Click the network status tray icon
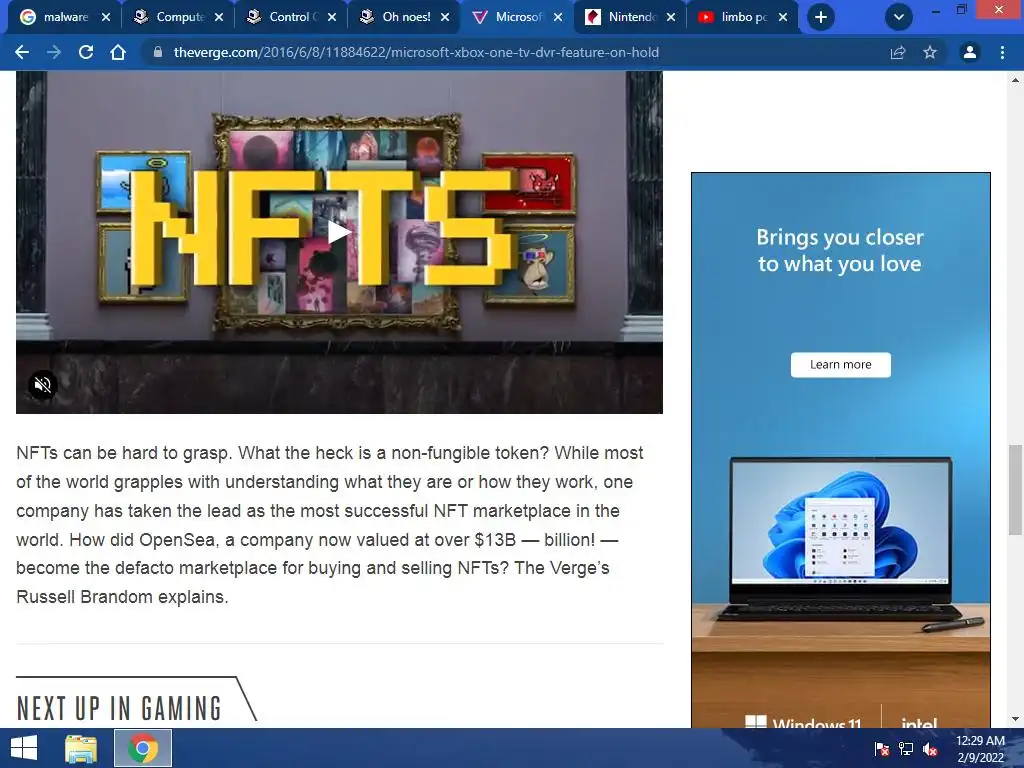 pyautogui.click(x=906, y=749)
